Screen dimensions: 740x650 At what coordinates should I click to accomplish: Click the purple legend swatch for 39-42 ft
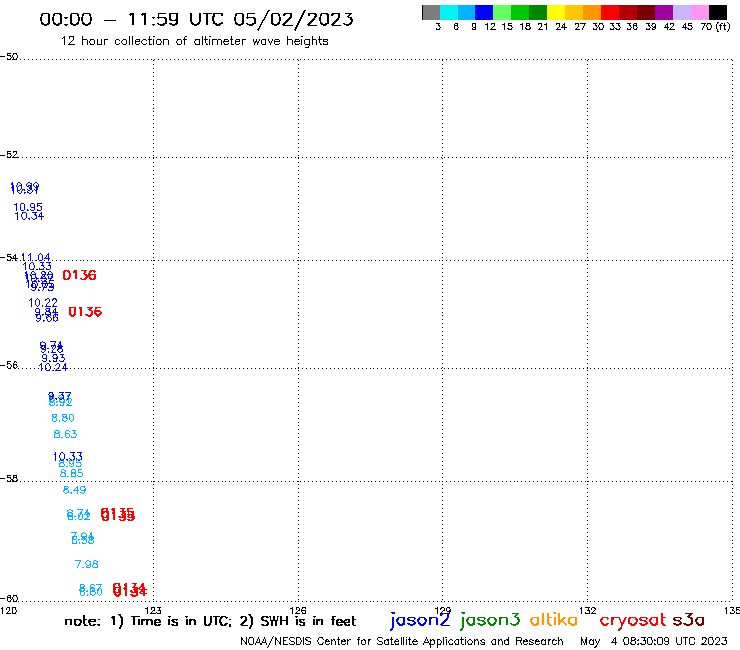[664, 12]
